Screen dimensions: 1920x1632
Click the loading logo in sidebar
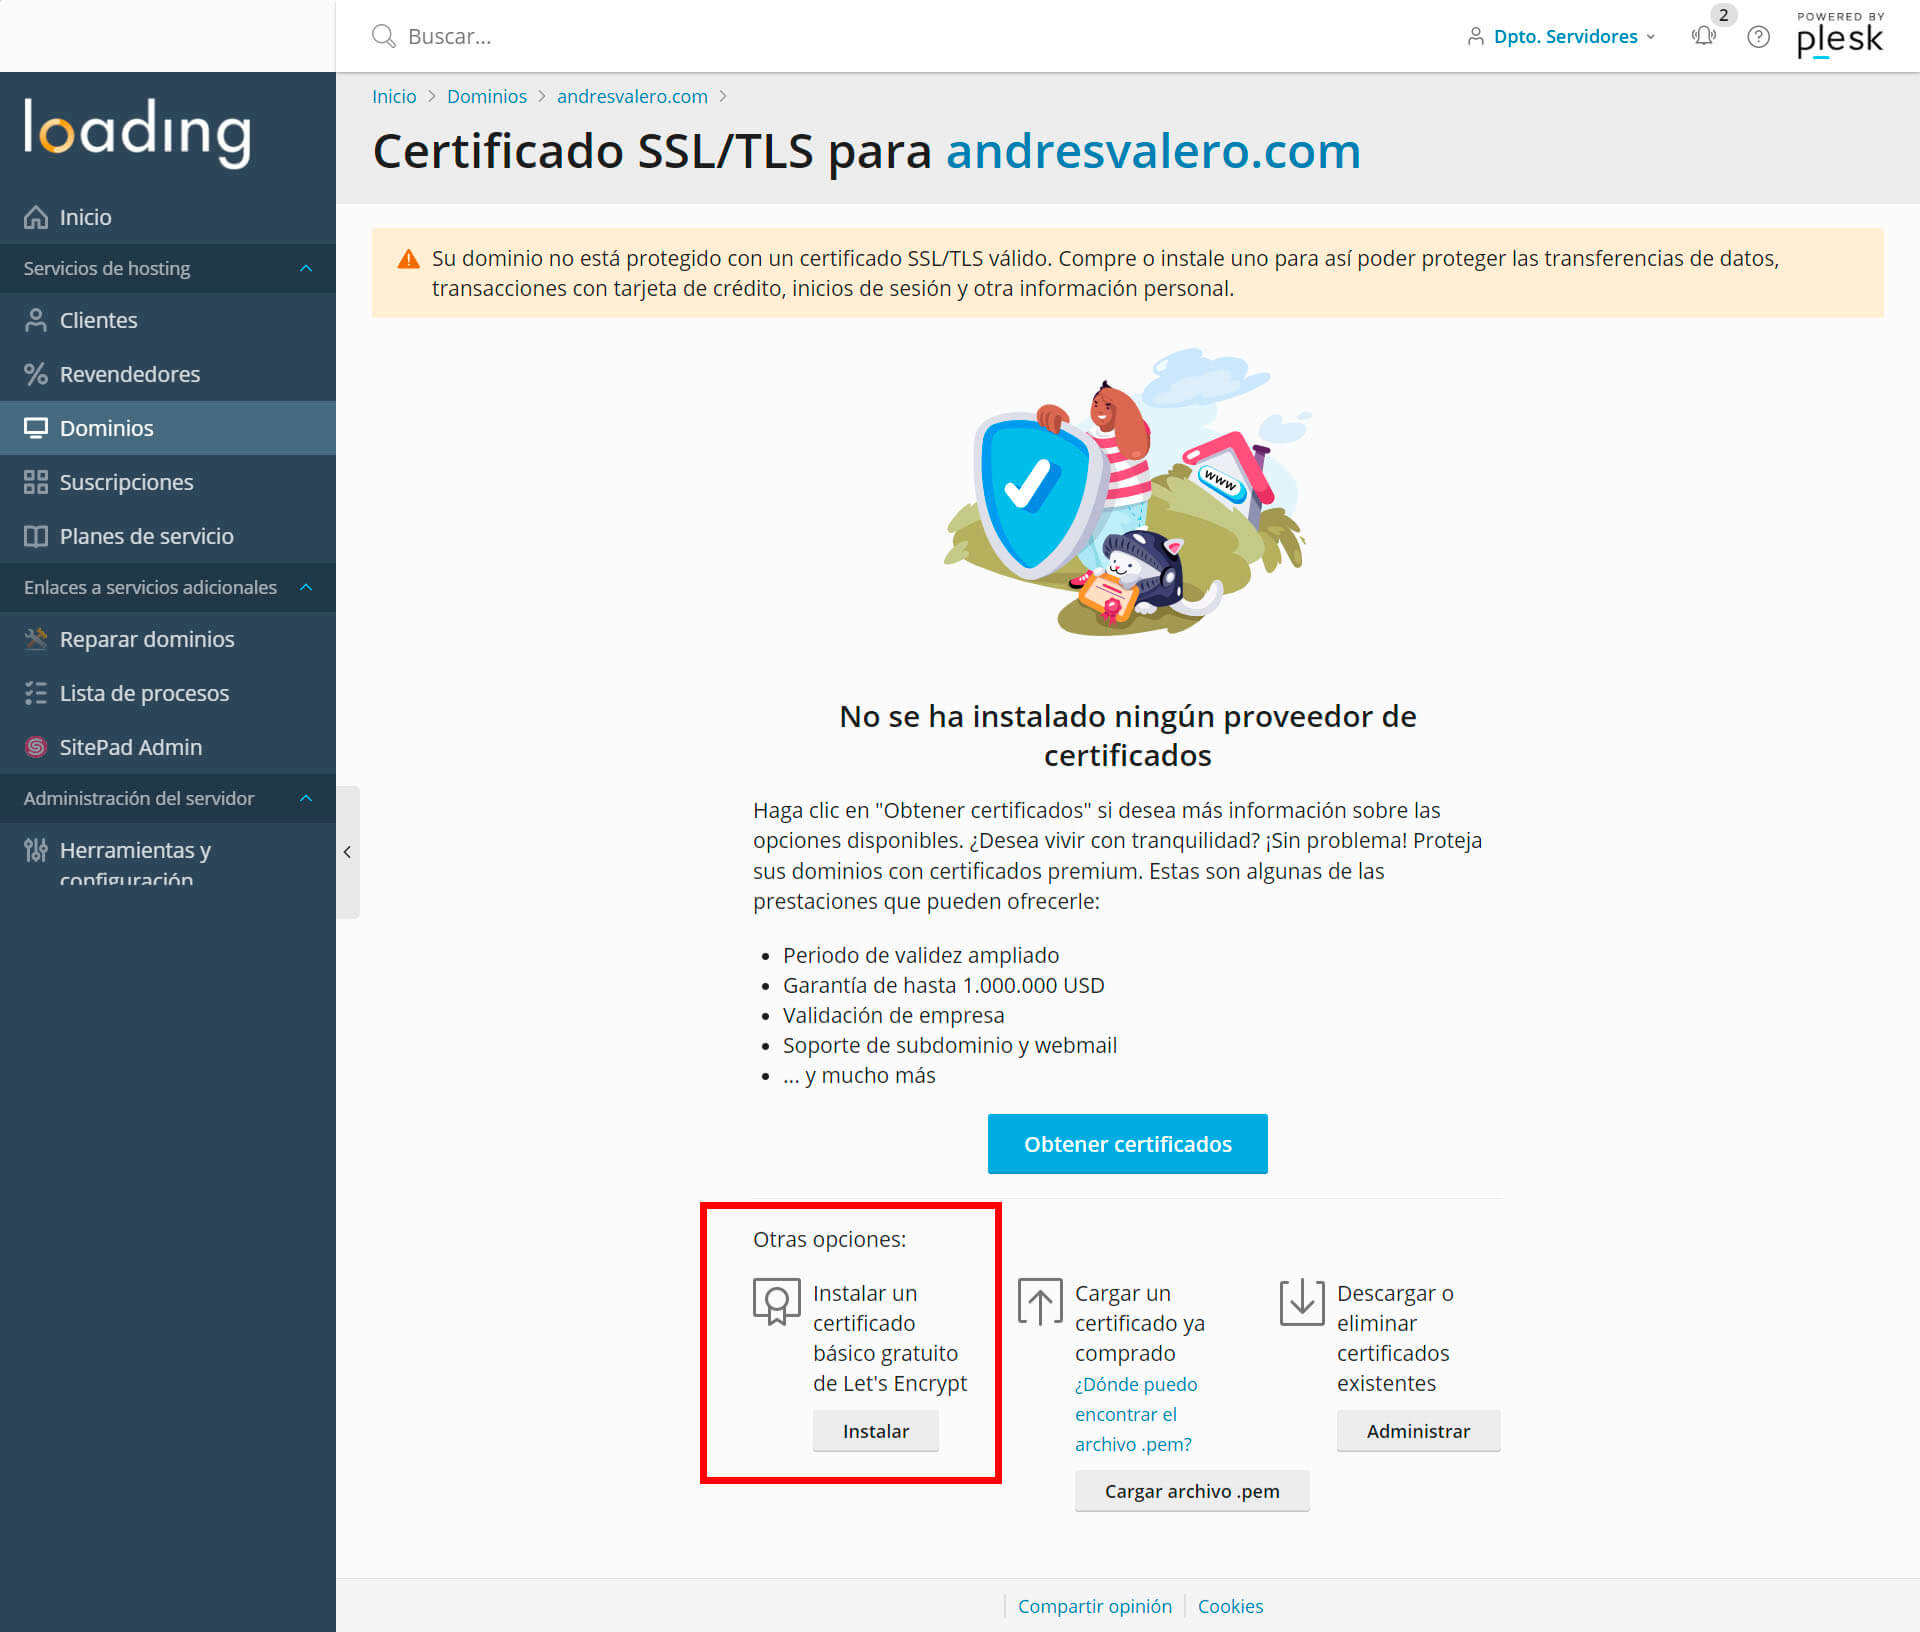coord(137,132)
